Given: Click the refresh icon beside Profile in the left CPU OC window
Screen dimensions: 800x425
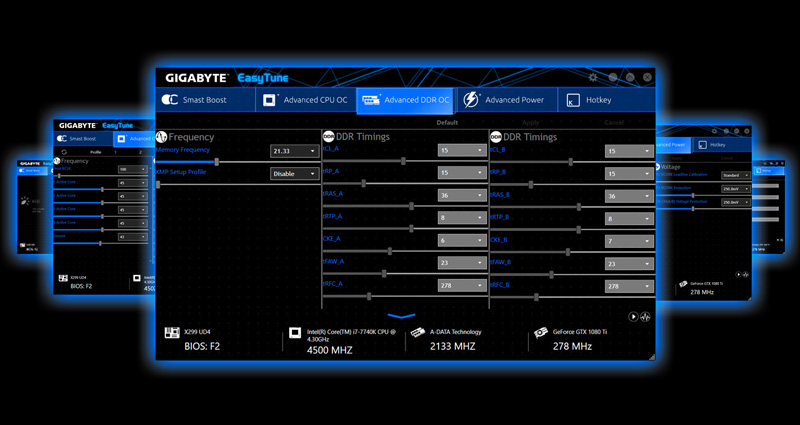Looking at the screenshot, I should (x=64, y=152).
